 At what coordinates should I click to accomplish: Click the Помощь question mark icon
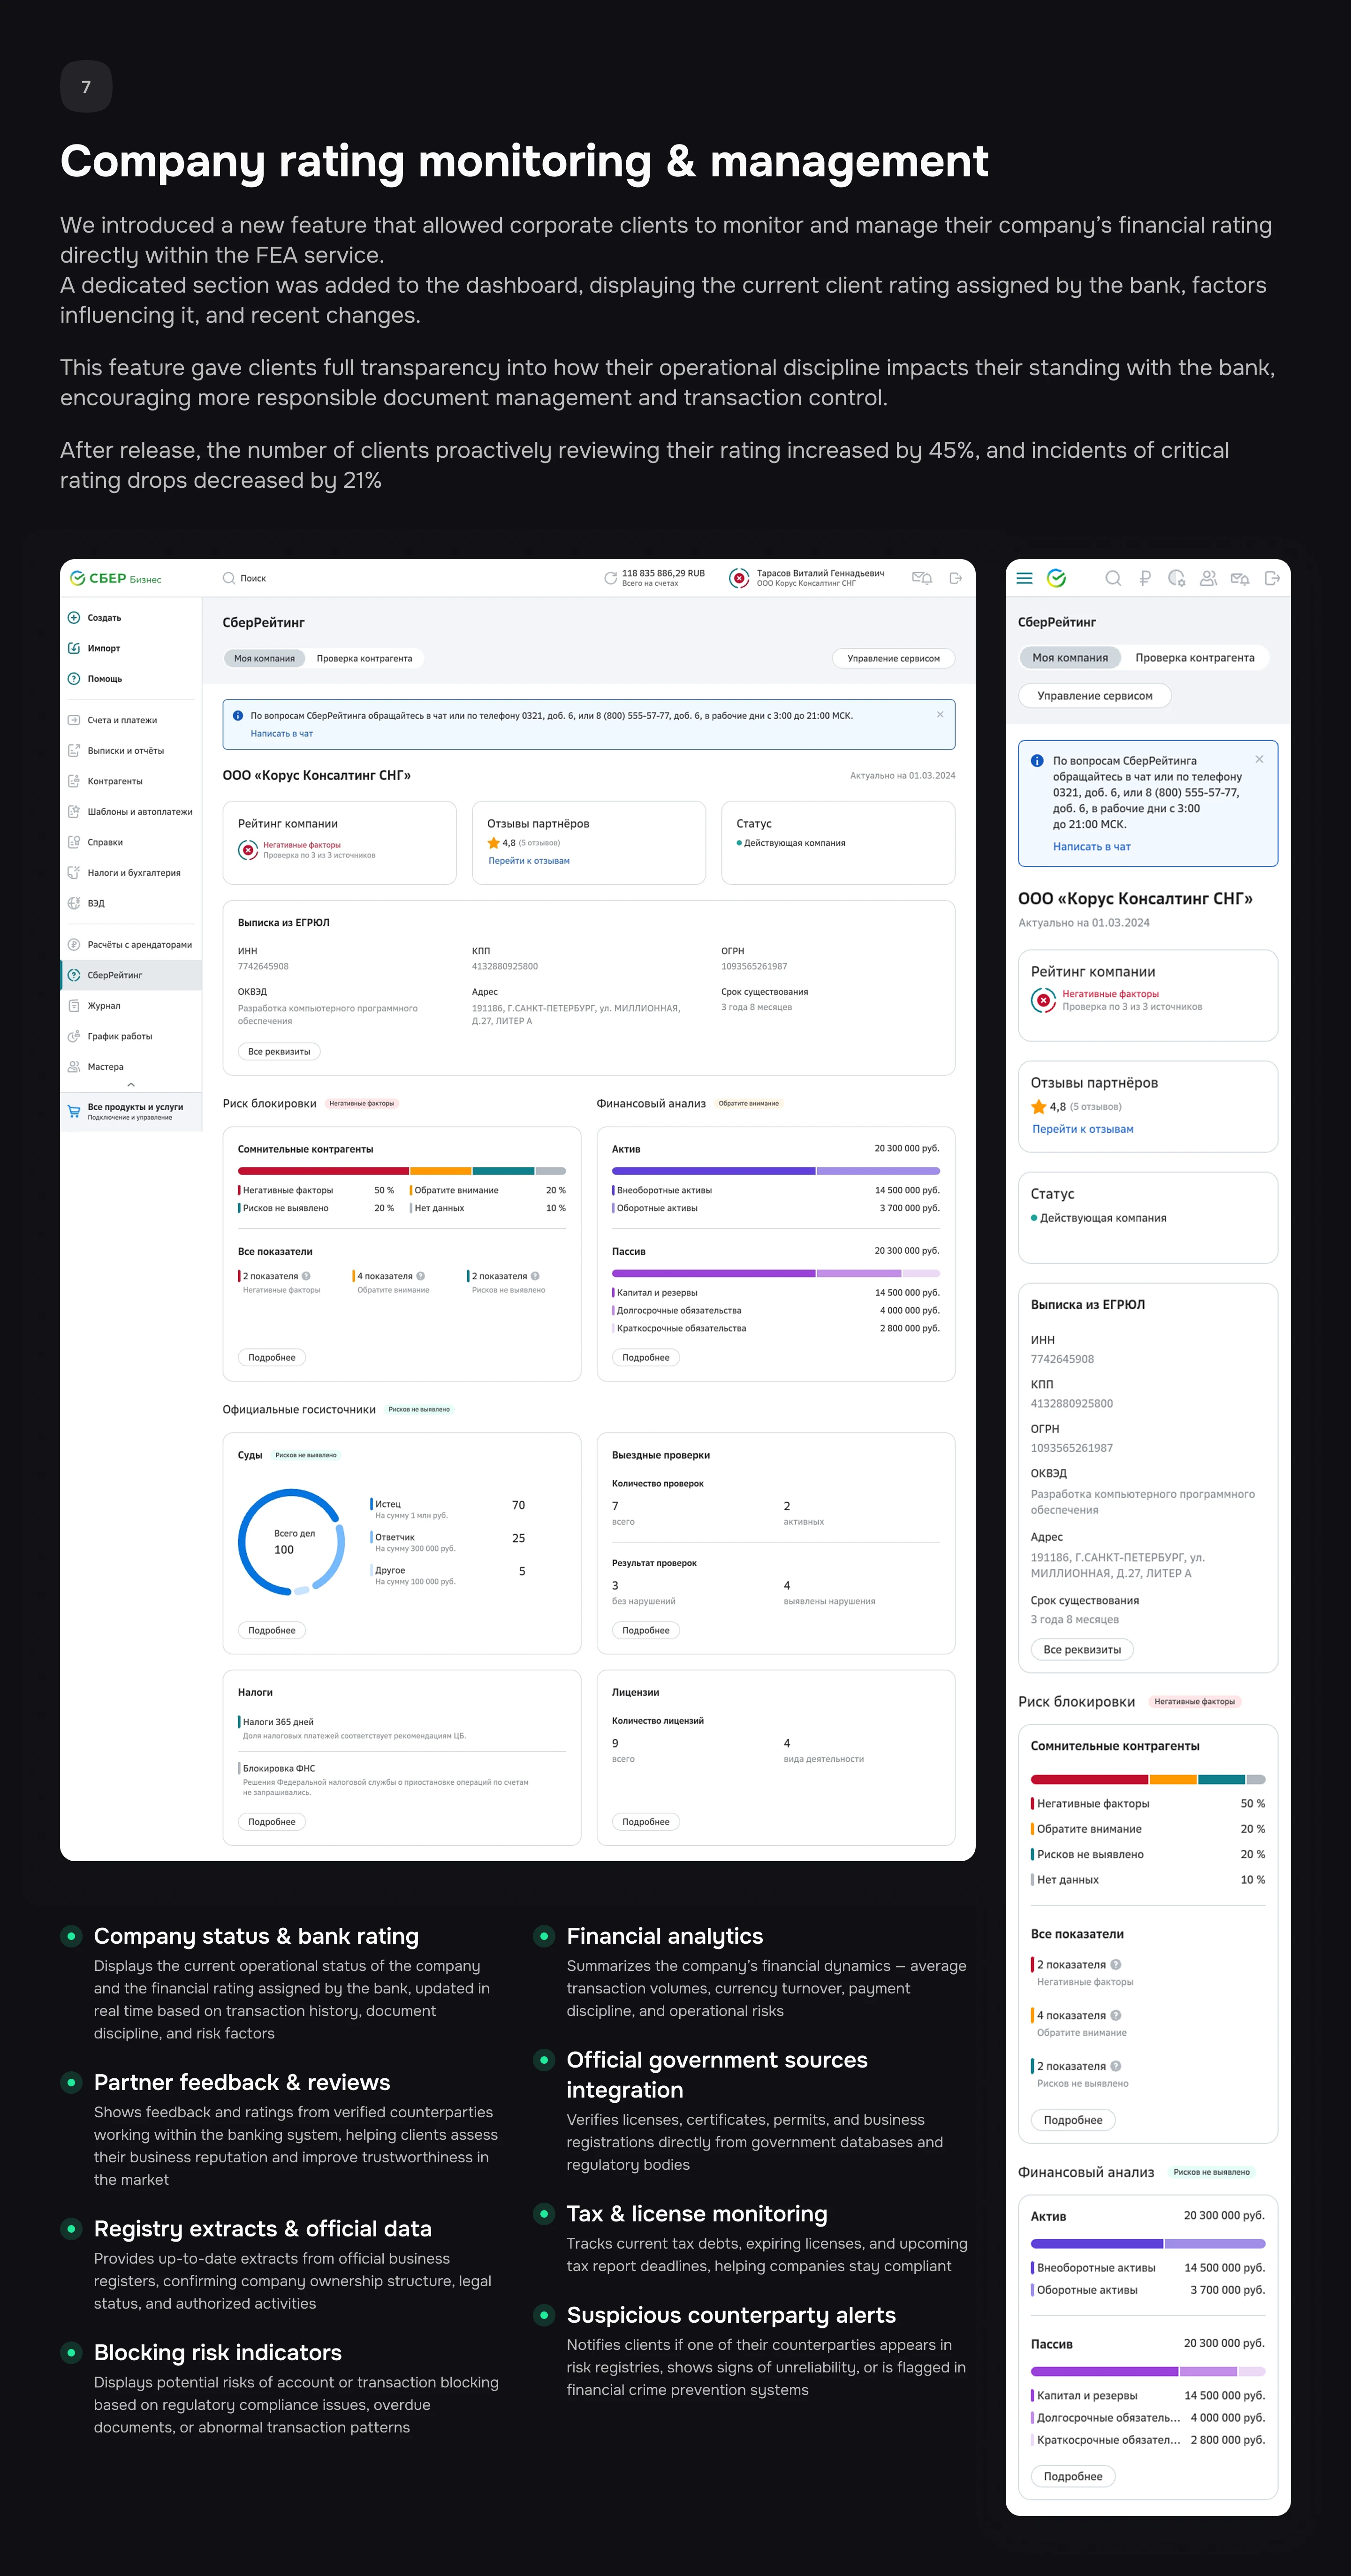click(x=74, y=679)
